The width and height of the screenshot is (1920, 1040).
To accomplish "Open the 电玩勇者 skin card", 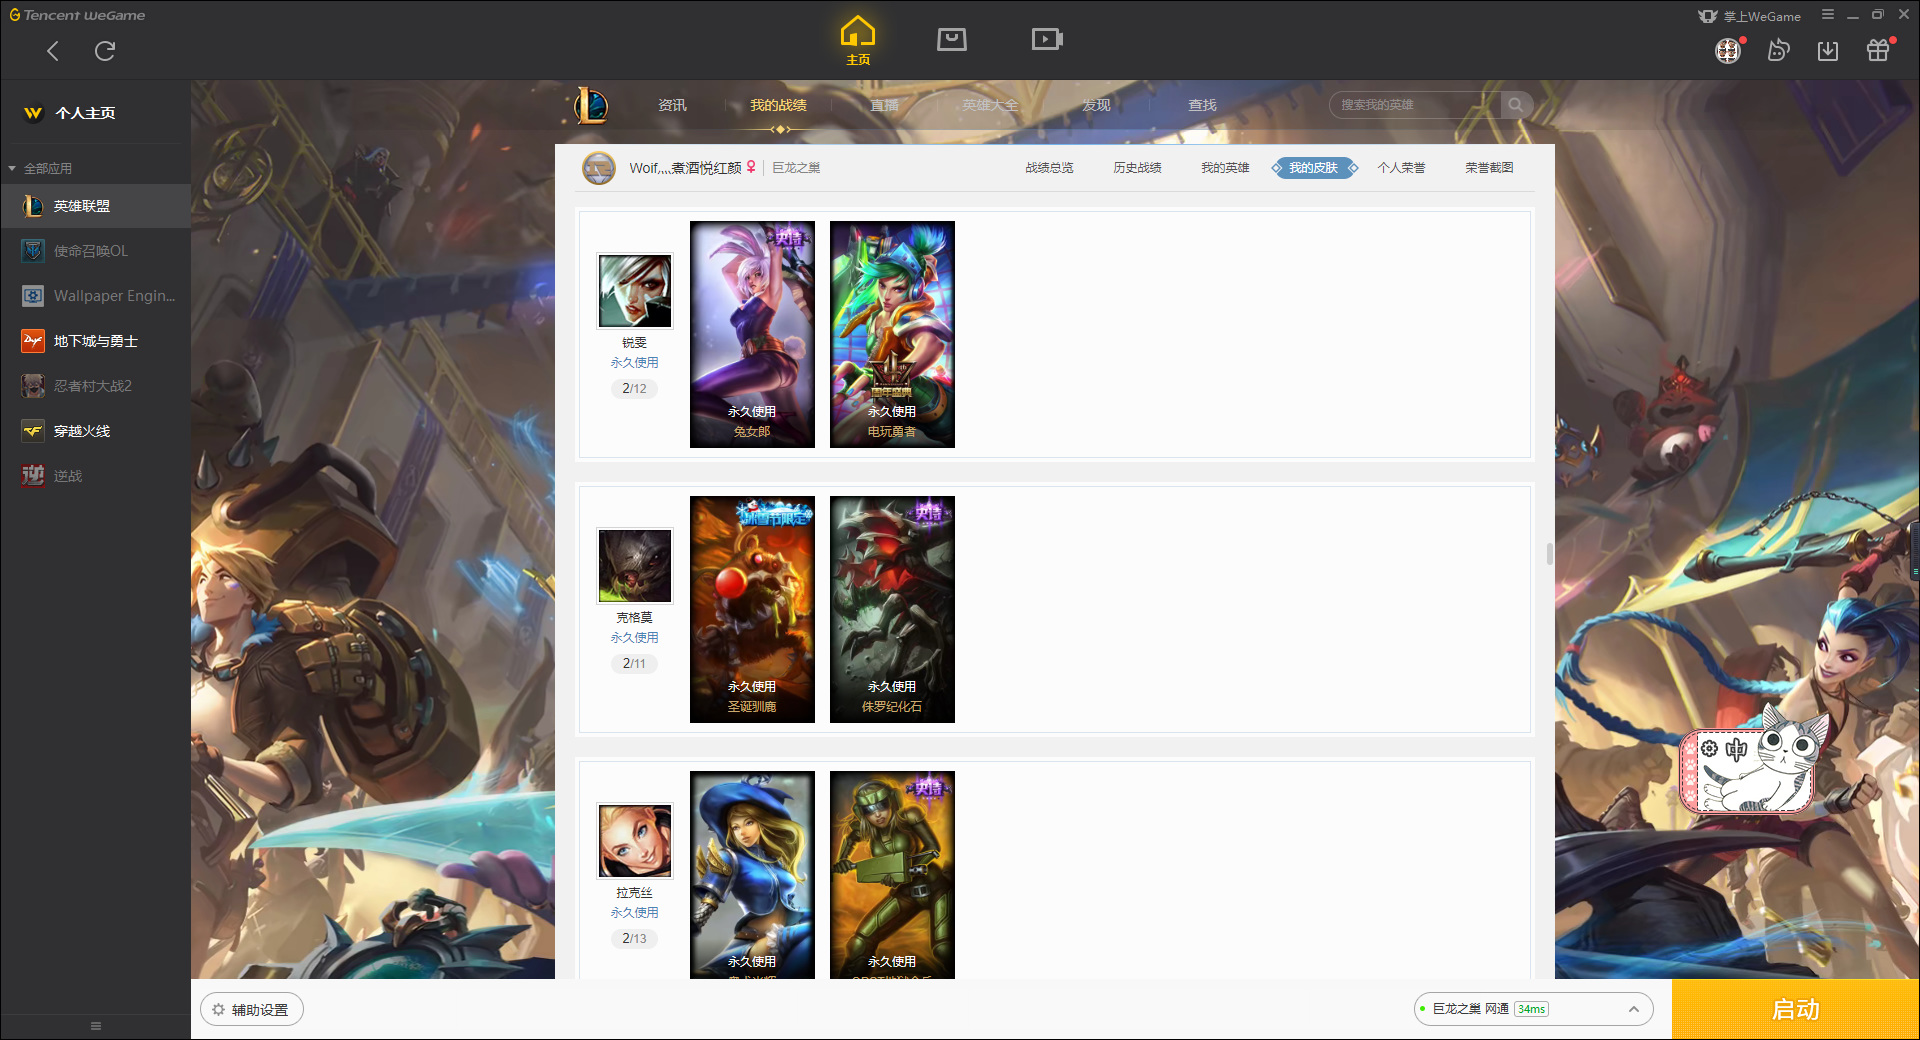I will (x=892, y=334).
